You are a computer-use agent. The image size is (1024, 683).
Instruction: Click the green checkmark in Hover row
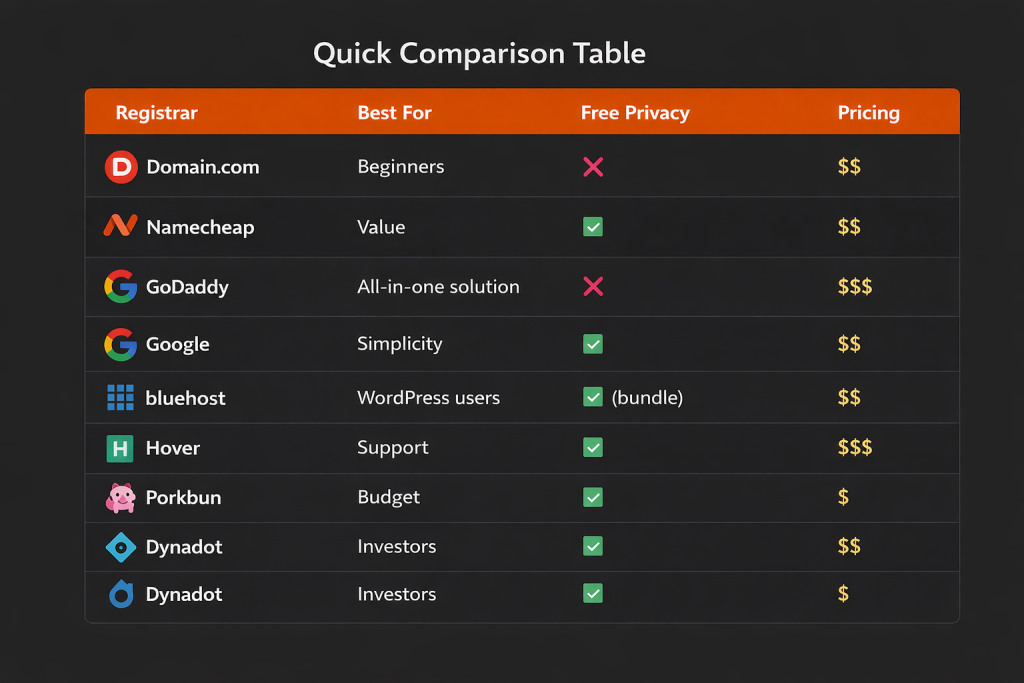coord(593,448)
